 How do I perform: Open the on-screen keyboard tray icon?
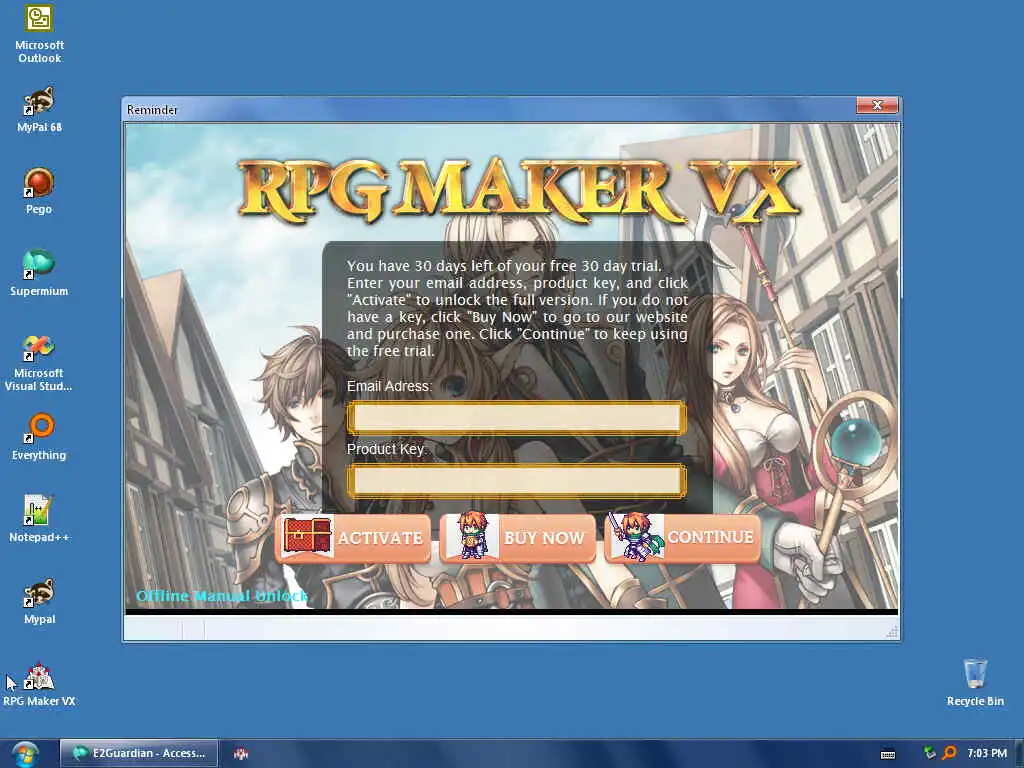(888, 754)
